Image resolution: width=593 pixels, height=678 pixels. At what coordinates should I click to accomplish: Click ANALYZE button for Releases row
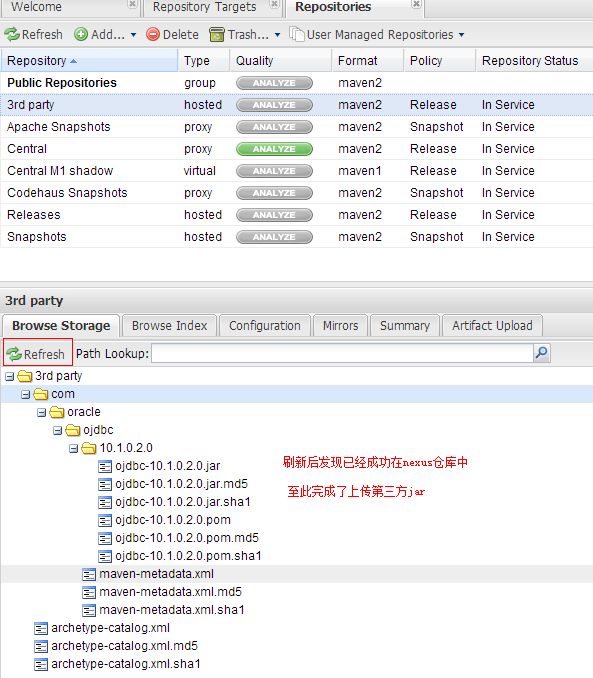click(x=274, y=215)
